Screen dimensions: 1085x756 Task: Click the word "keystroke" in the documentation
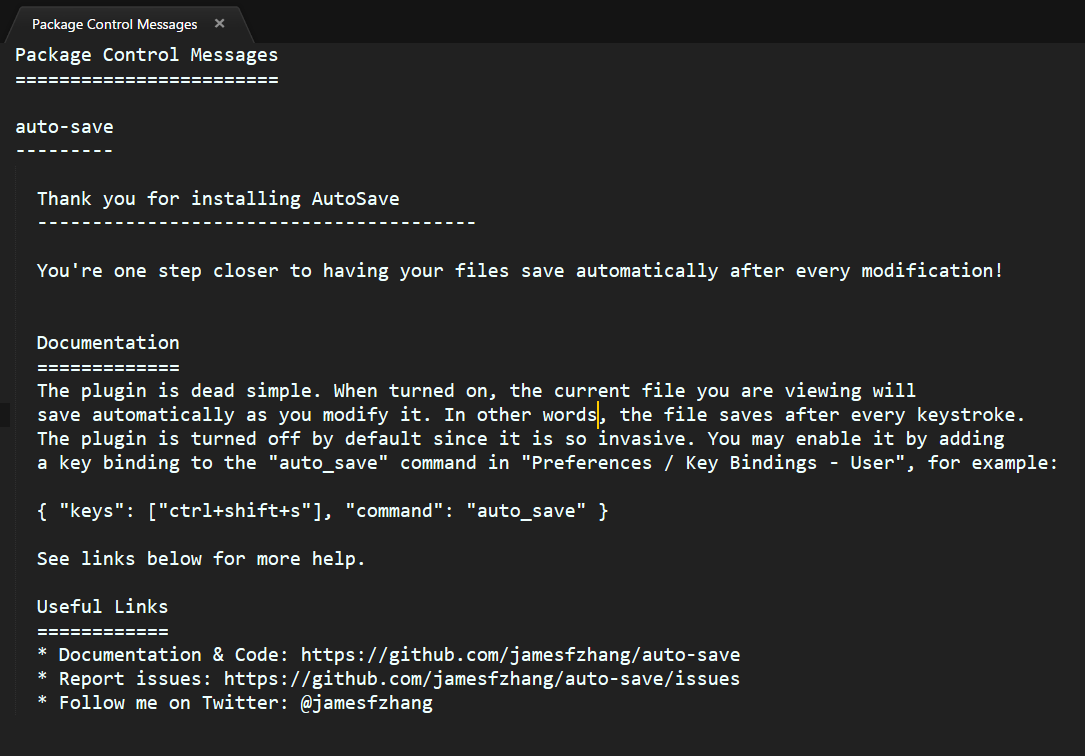click(966, 415)
